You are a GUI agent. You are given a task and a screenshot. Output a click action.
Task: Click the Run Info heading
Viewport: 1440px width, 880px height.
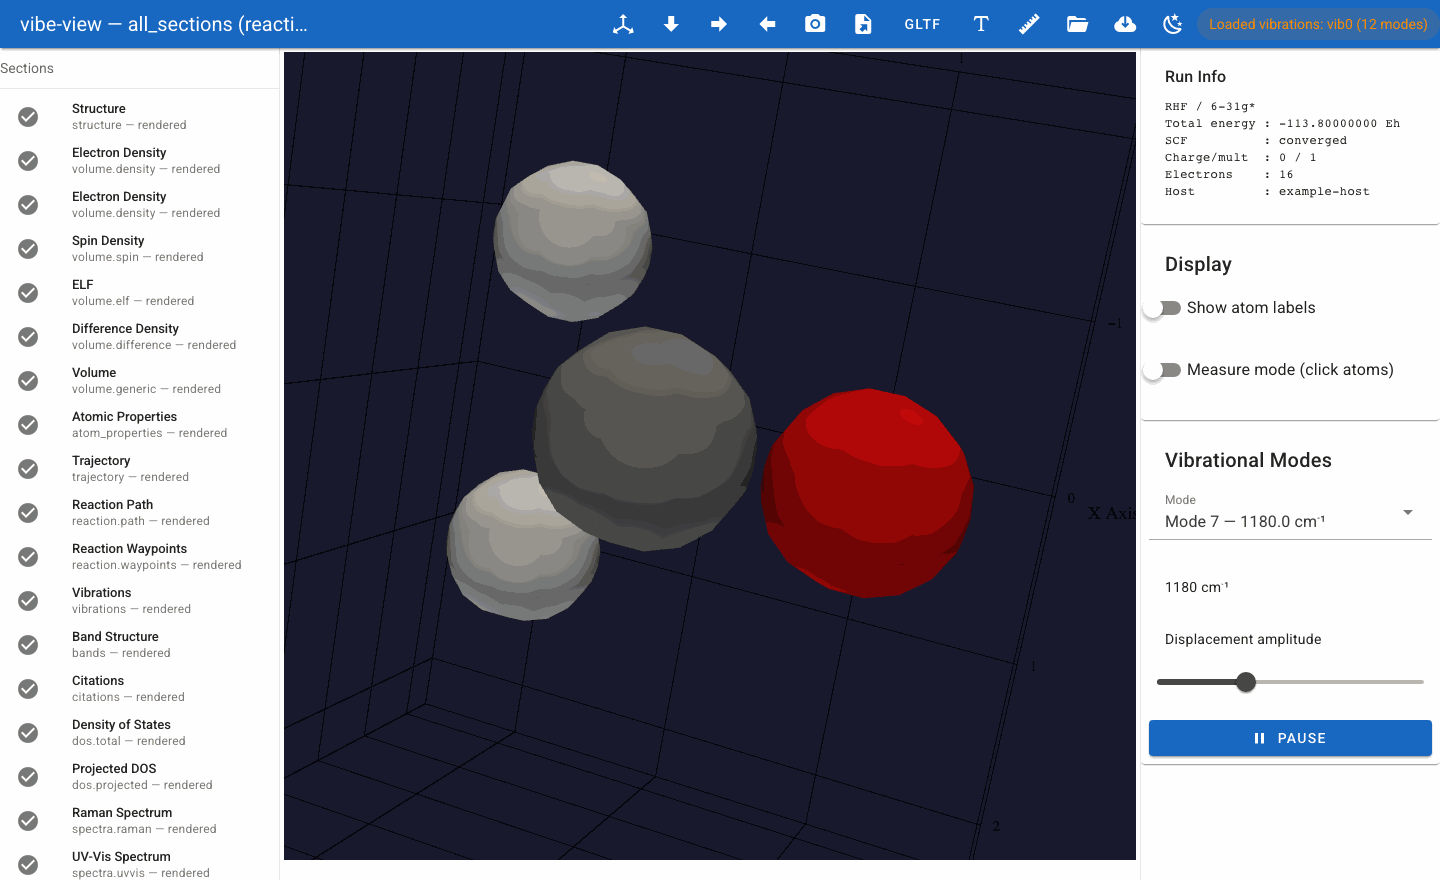pyautogui.click(x=1195, y=77)
